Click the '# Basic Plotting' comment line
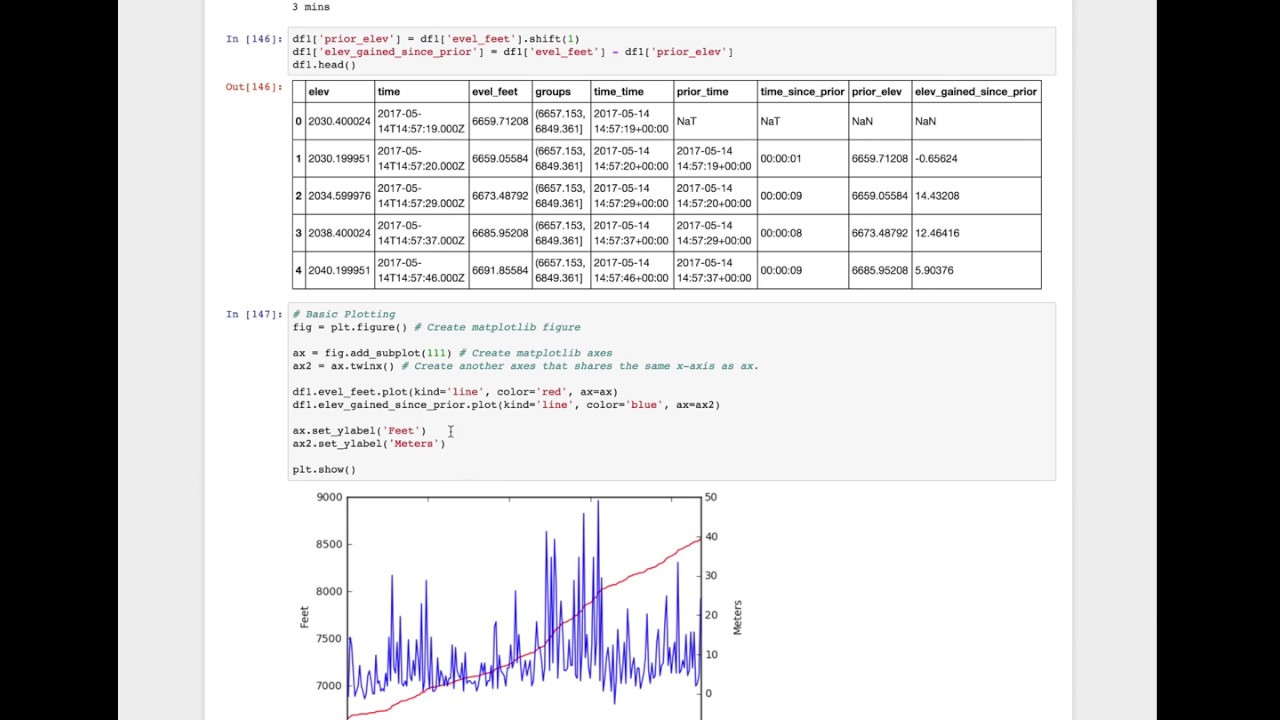Image resolution: width=1280 pixels, height=720 pixels. 344,314
